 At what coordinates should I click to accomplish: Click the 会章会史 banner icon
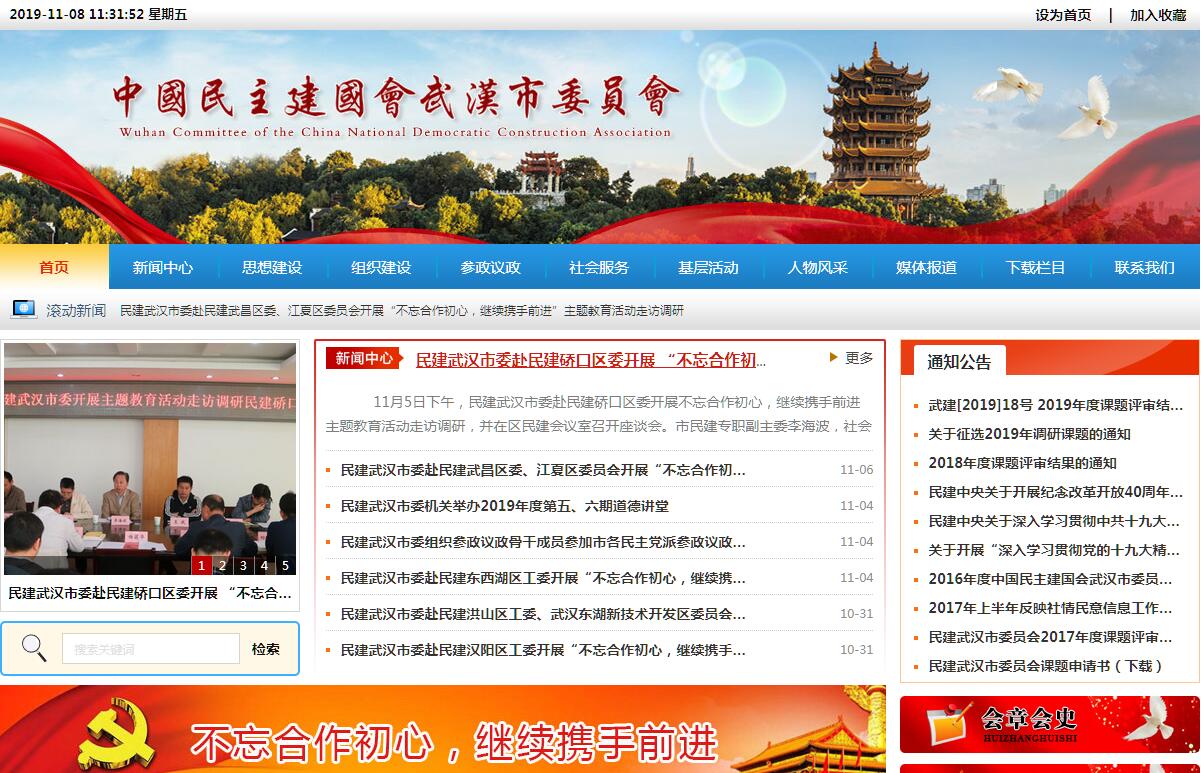[x=944, y=724]
